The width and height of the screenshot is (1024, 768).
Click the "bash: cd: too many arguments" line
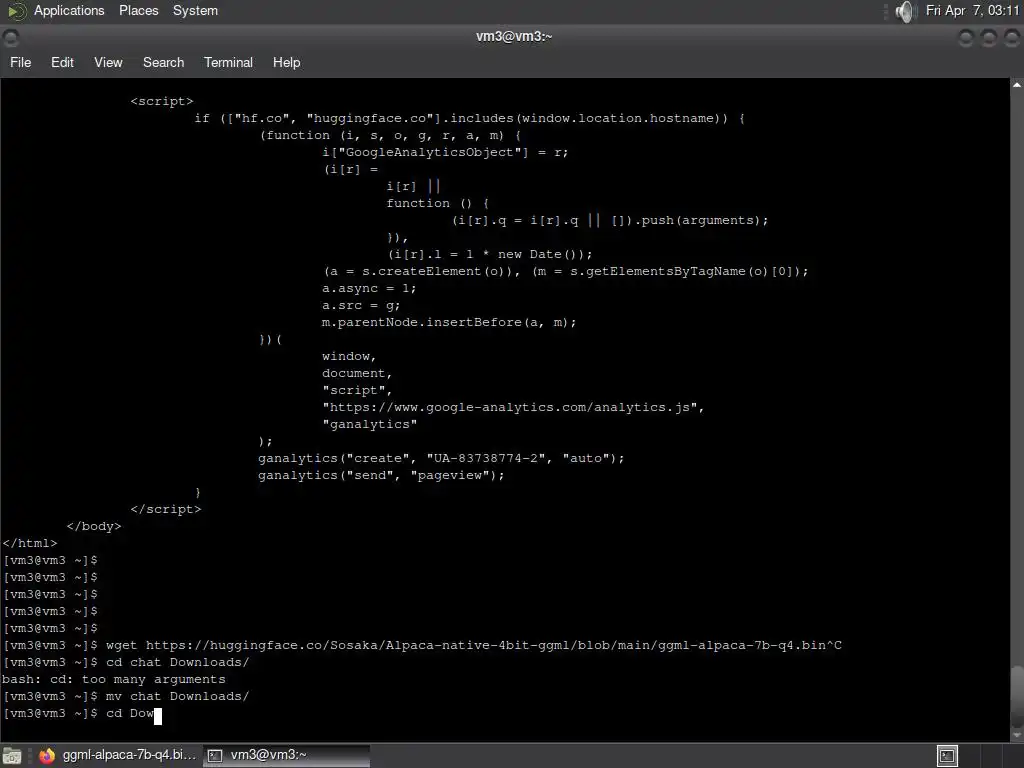[x=114, y=679]
